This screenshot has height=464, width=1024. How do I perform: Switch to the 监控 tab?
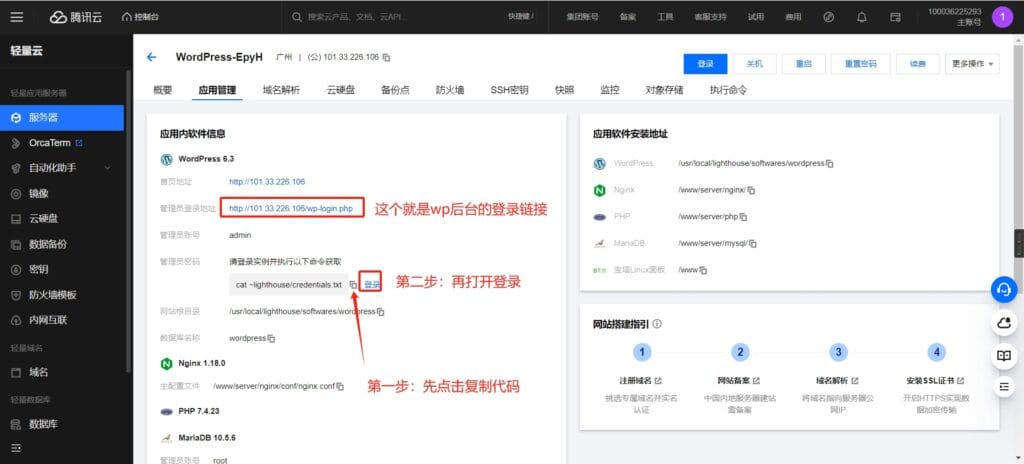[x=610, y=90]
